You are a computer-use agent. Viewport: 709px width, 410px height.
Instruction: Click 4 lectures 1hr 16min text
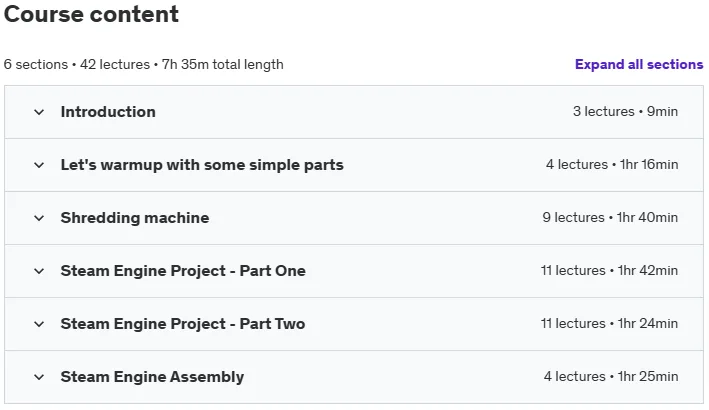pos(612,165)
